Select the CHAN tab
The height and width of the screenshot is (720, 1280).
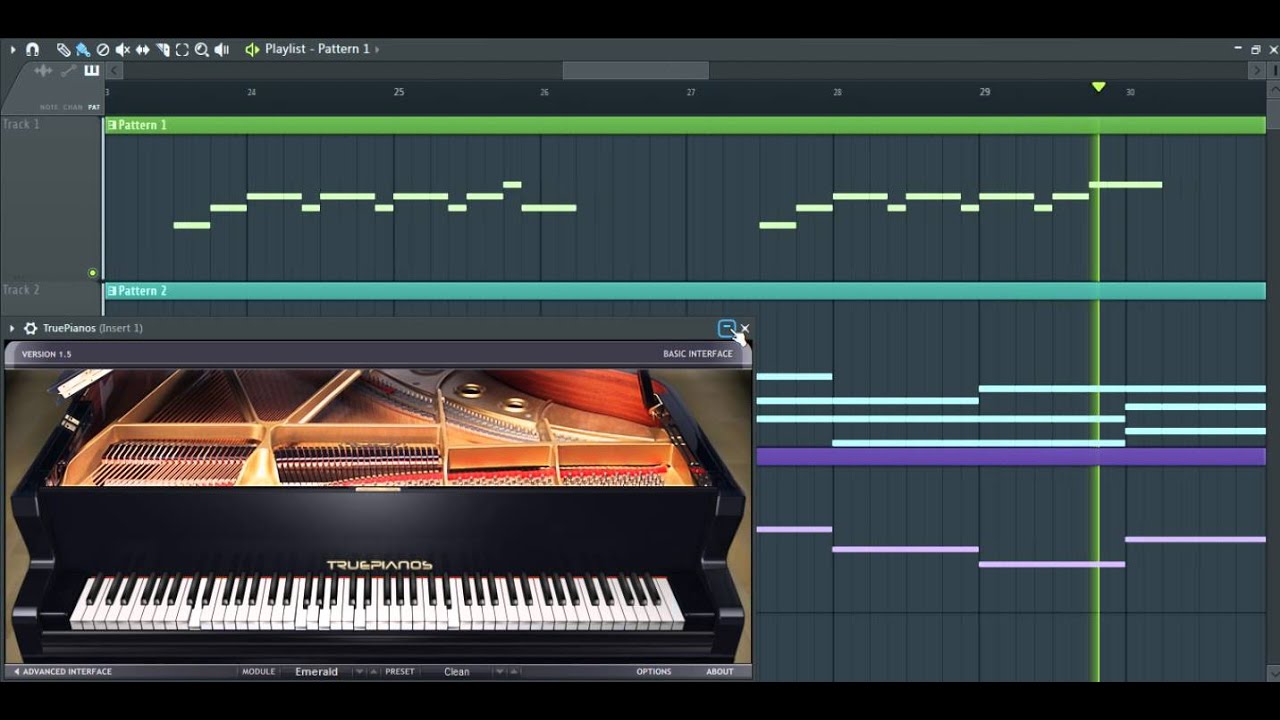(x=73, y=107)
